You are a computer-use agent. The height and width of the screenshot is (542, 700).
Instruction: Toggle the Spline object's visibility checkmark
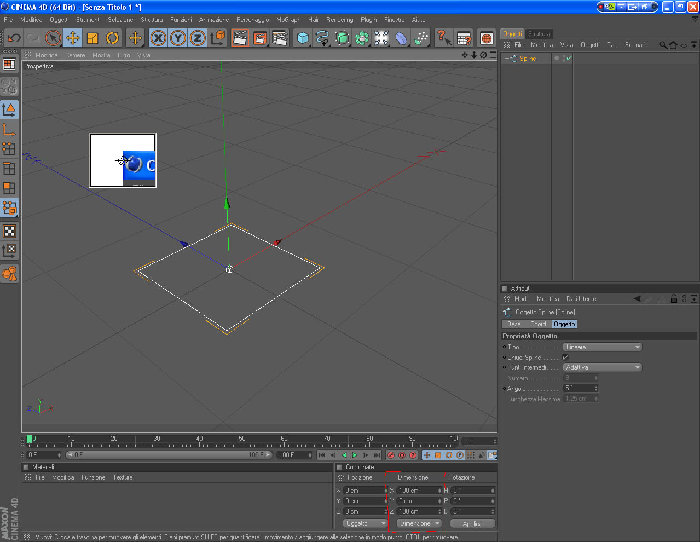[567, 58]
